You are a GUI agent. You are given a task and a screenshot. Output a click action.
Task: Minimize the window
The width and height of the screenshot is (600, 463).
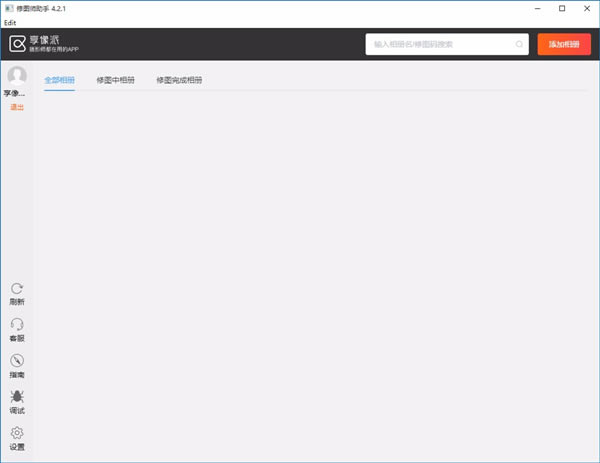538,8
